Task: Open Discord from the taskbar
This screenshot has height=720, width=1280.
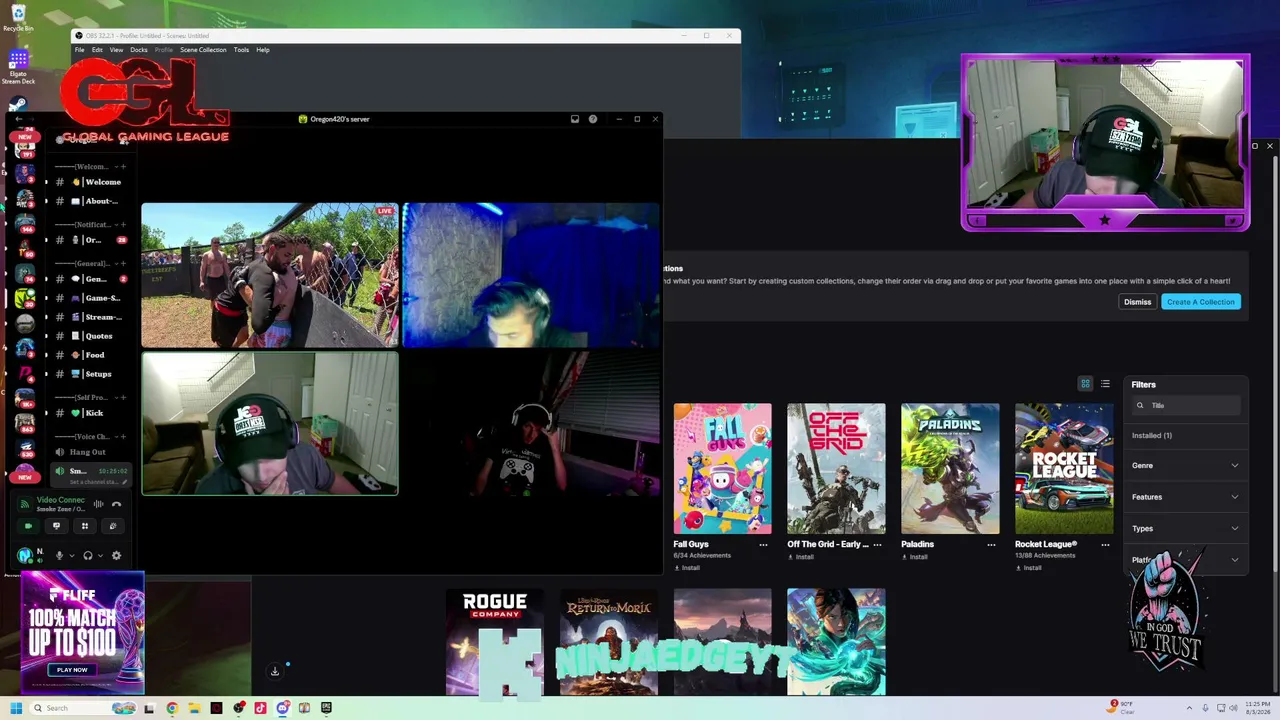Action: 282,708
